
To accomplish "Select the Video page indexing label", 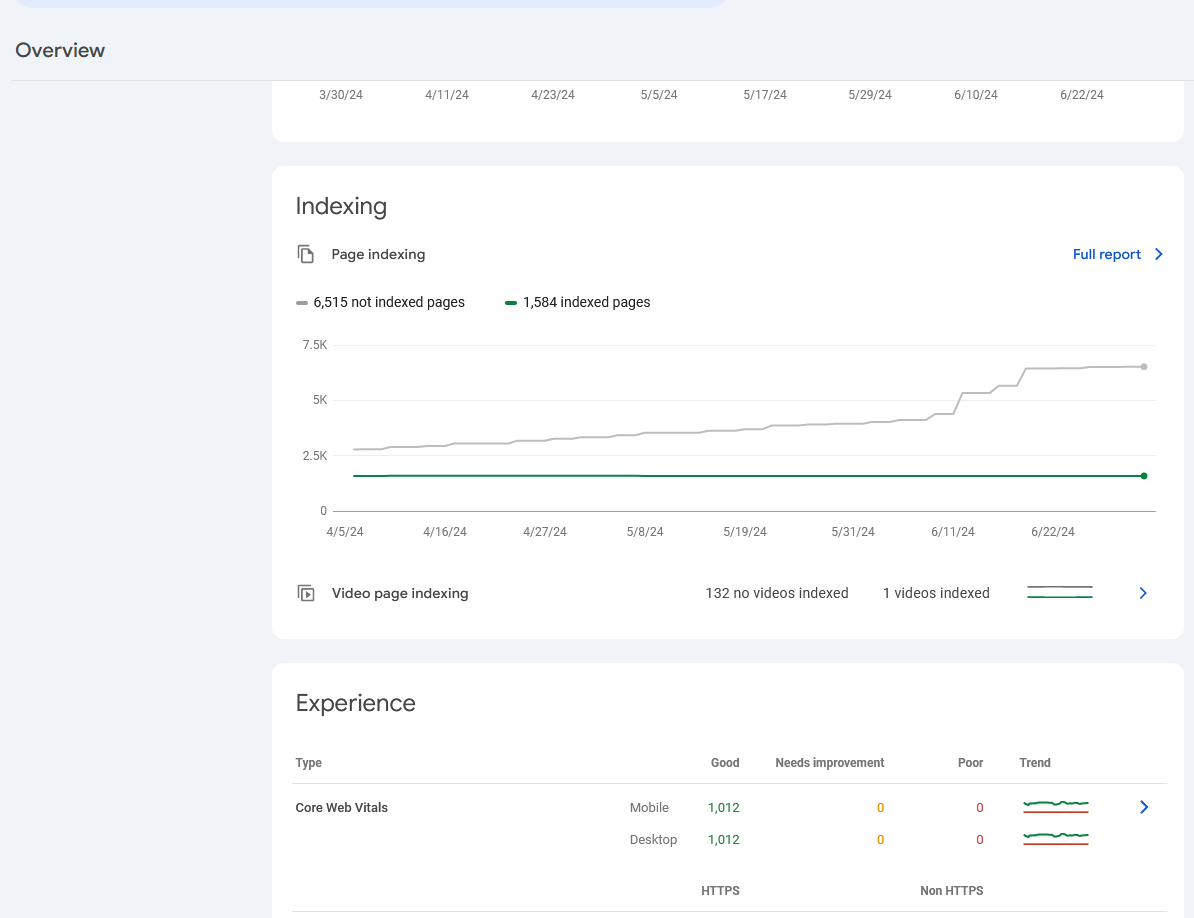I will [x=400, y=593].
